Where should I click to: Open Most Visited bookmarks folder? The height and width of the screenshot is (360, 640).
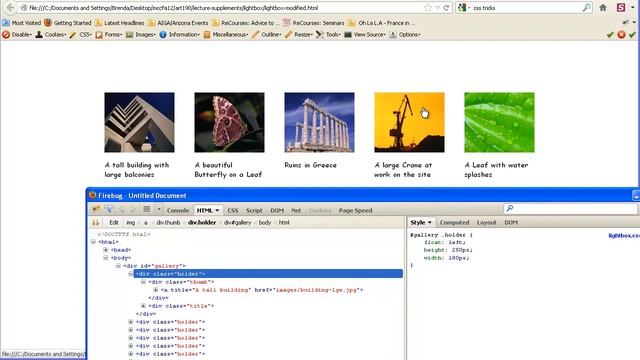pyautogui.click(x=22, y=23)
